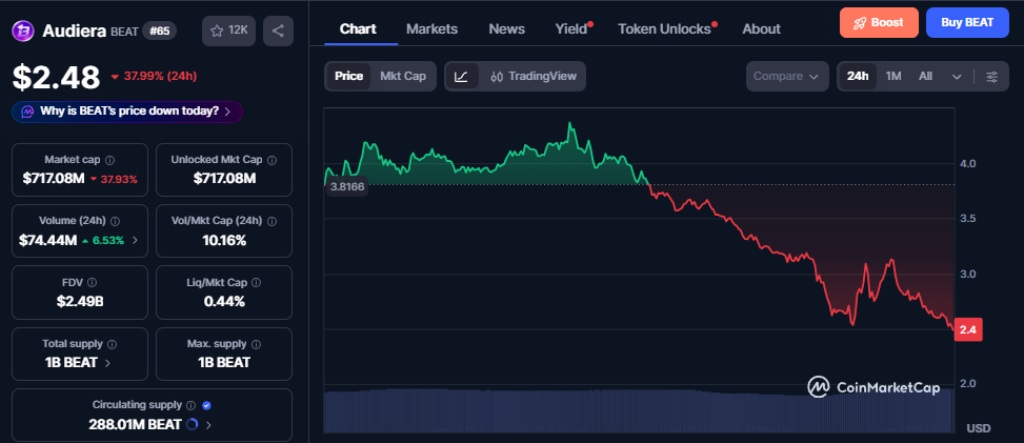The image size is (1024, 443).
Task: Switch to the Chart tab
Action: pos(358,29)
